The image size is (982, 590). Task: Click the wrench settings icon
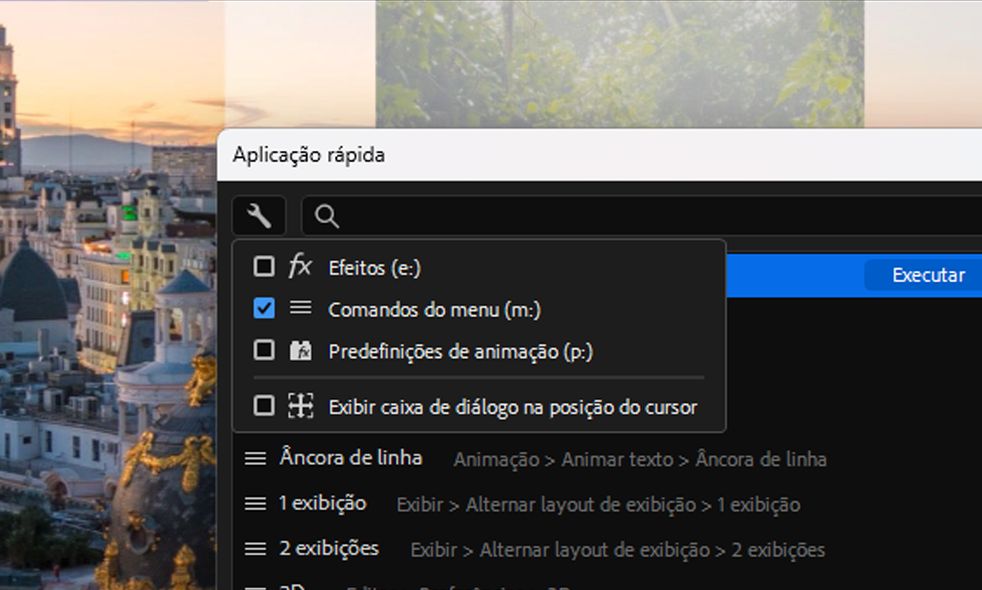[x=259, y=215]
